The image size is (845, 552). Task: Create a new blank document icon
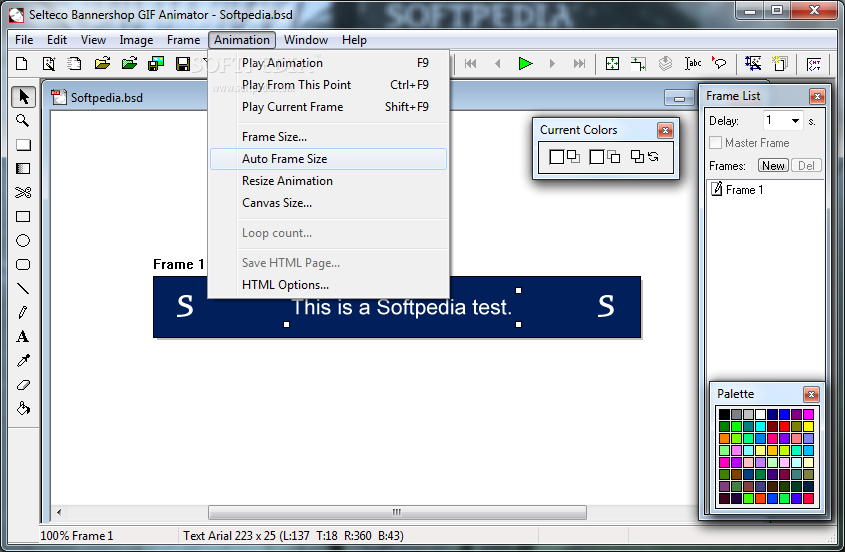click(x=22, y=64)
